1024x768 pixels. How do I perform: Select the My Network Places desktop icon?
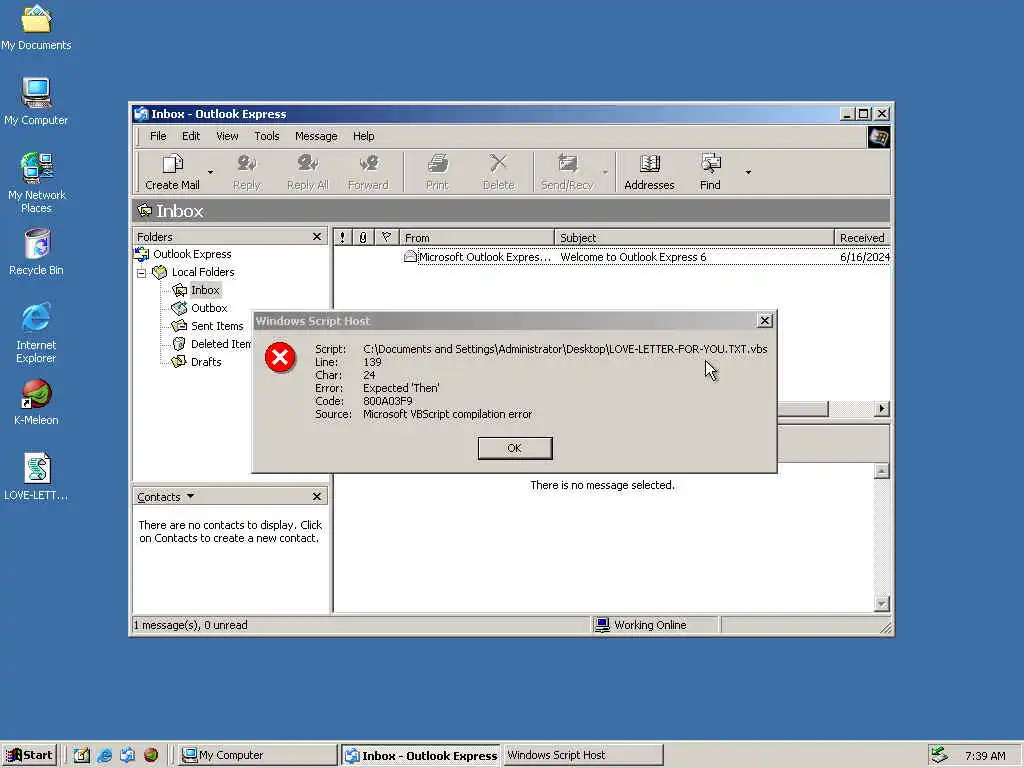coord(36,183)
